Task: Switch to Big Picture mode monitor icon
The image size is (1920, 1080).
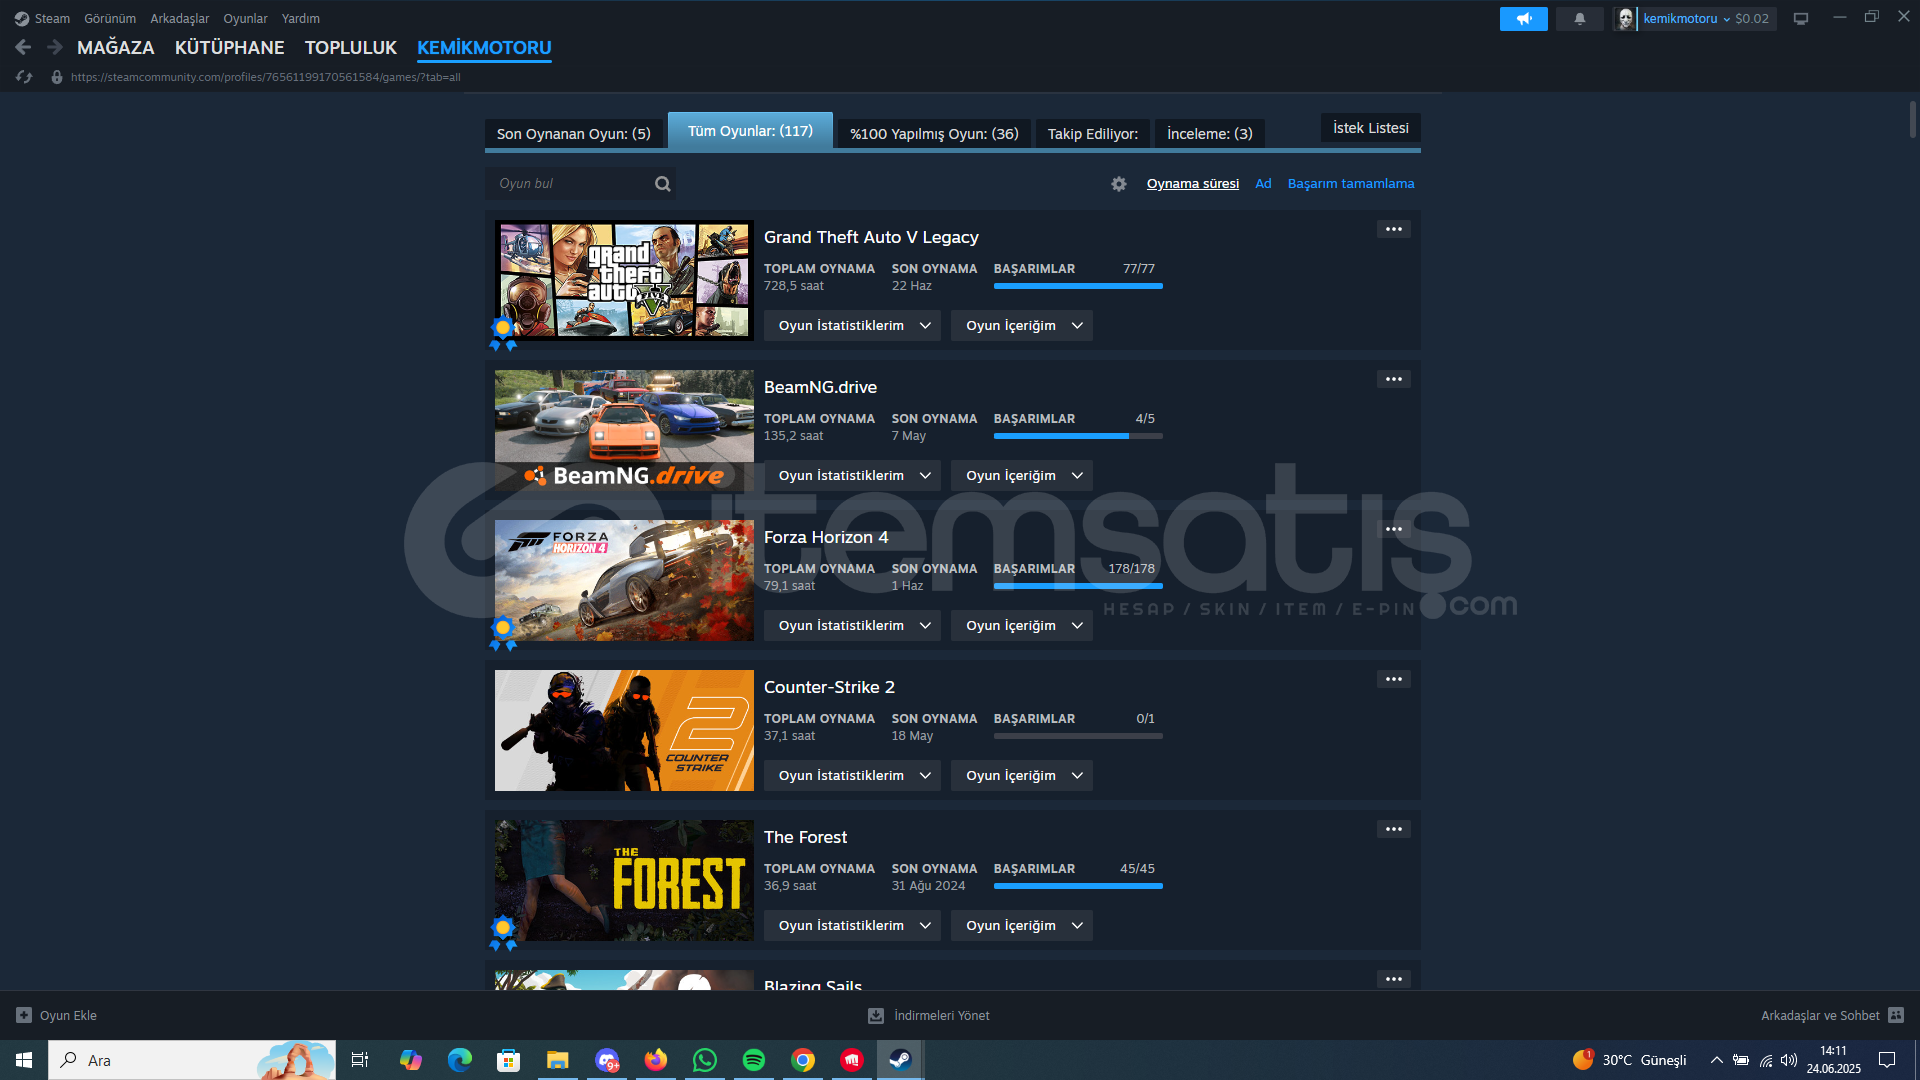Action: 1801,19
